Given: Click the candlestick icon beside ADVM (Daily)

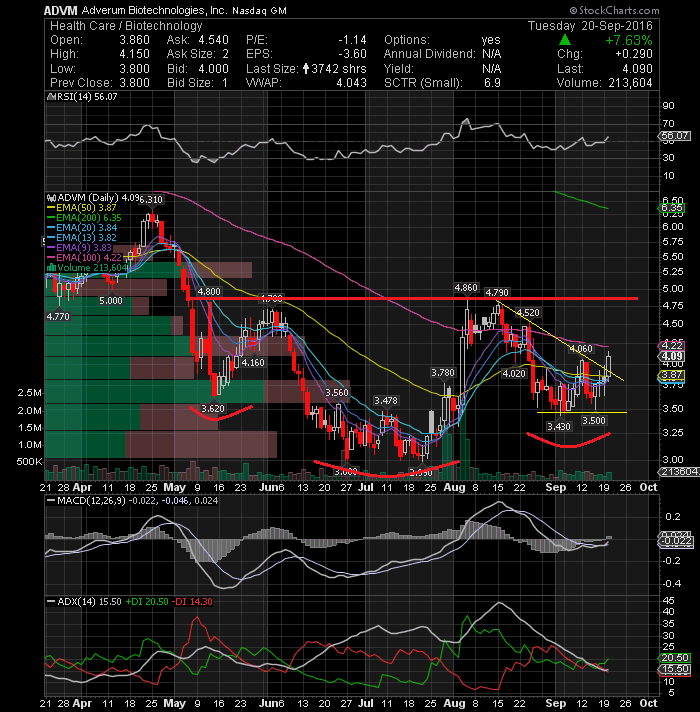Looking at the screenshot, I should pos(51,198).
